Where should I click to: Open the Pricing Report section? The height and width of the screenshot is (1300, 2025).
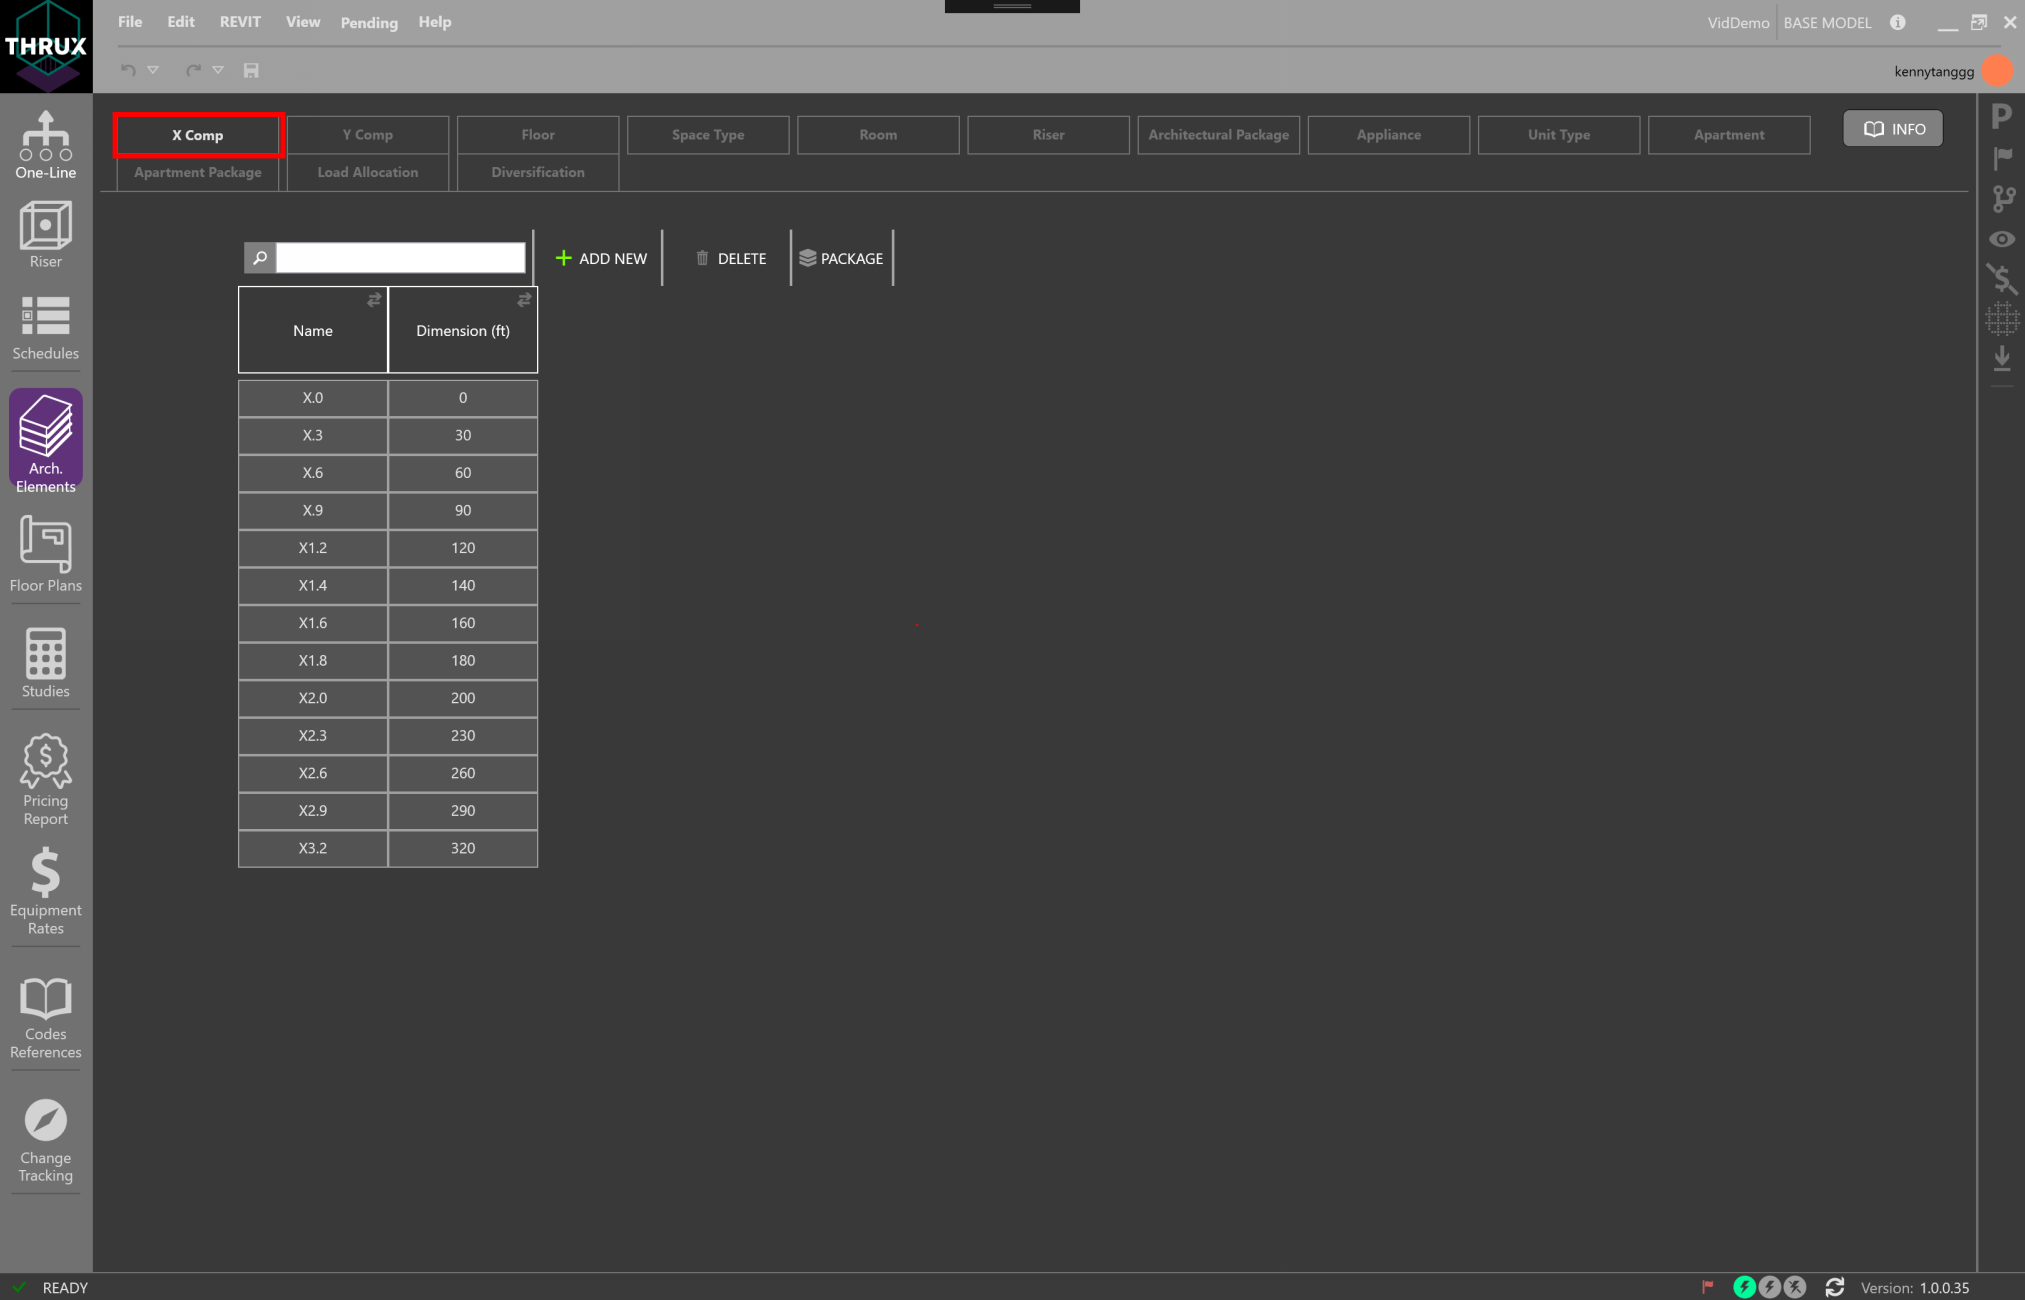click(45, 780)
